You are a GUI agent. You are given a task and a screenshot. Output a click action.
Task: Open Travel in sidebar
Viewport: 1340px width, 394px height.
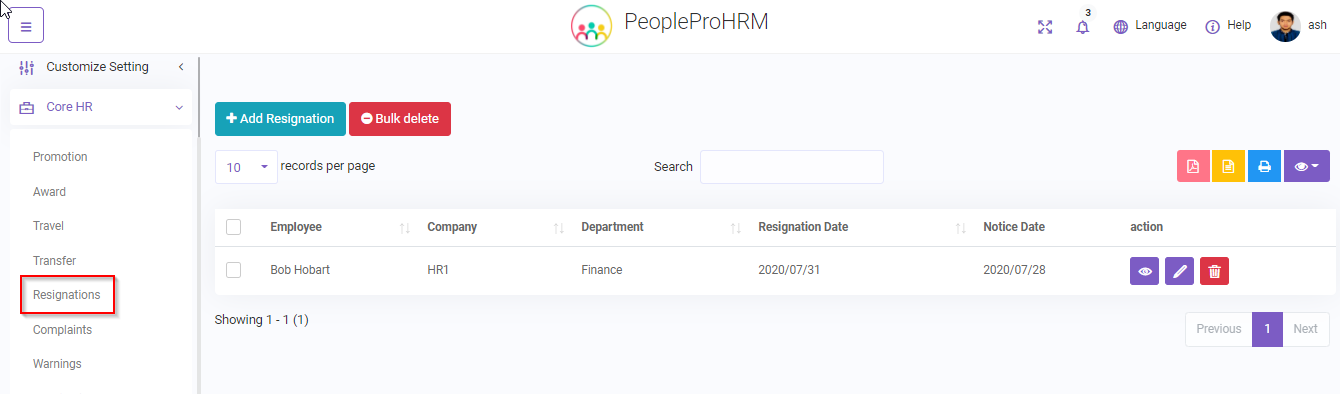(48, 226)
